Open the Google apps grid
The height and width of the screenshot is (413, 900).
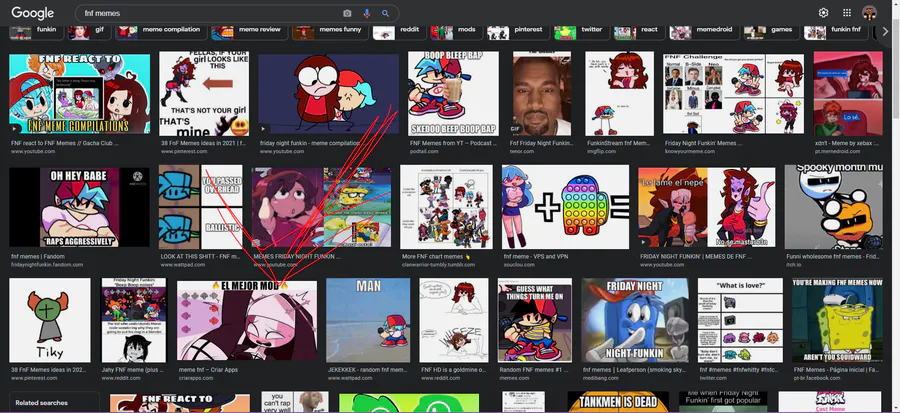(847, 13)
